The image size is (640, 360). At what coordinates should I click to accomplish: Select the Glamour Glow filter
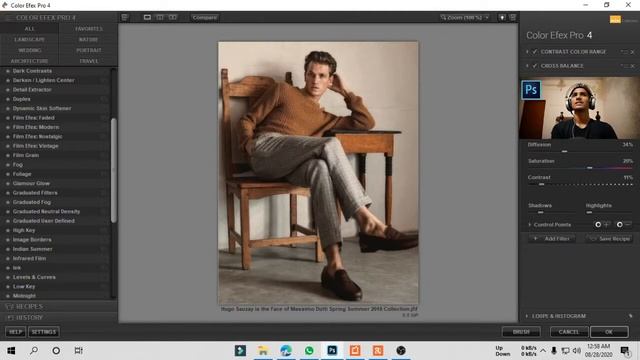click(x=31, y=184)
